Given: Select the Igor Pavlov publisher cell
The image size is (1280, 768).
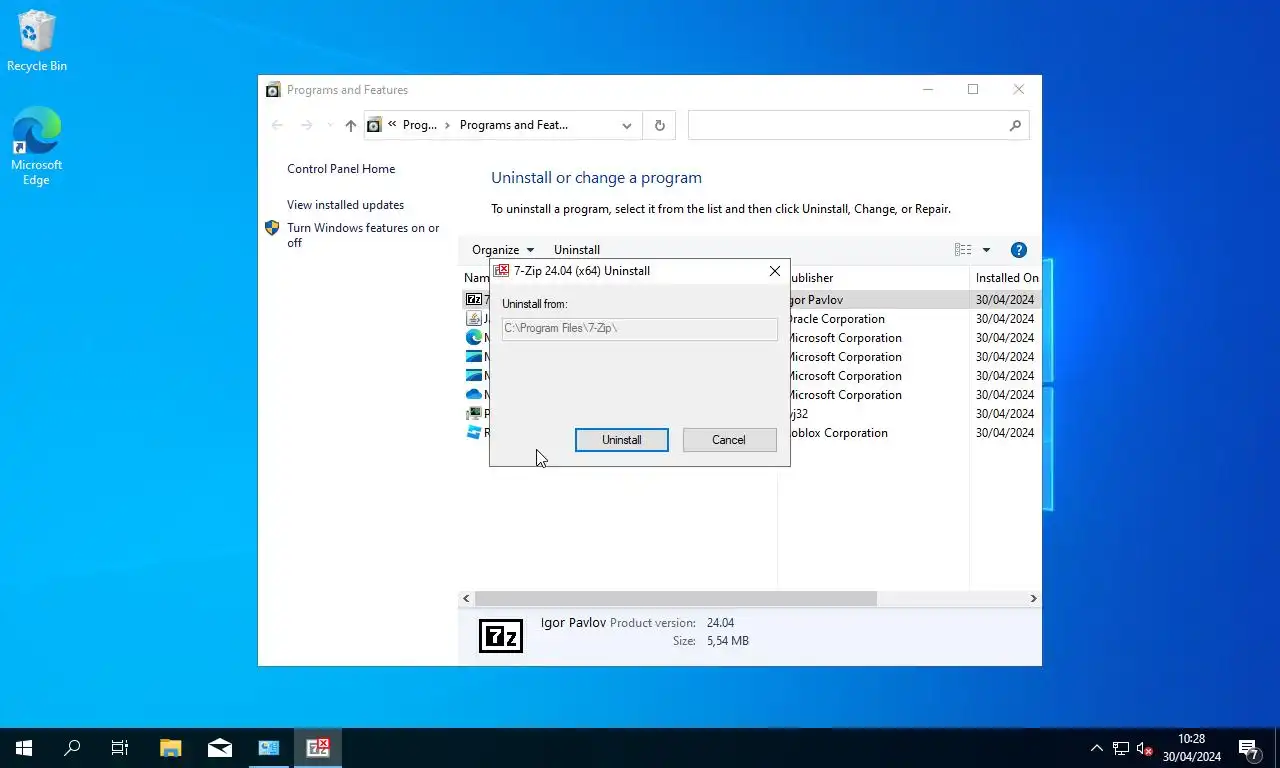Looking at the screenshot, I should point(816,300).
